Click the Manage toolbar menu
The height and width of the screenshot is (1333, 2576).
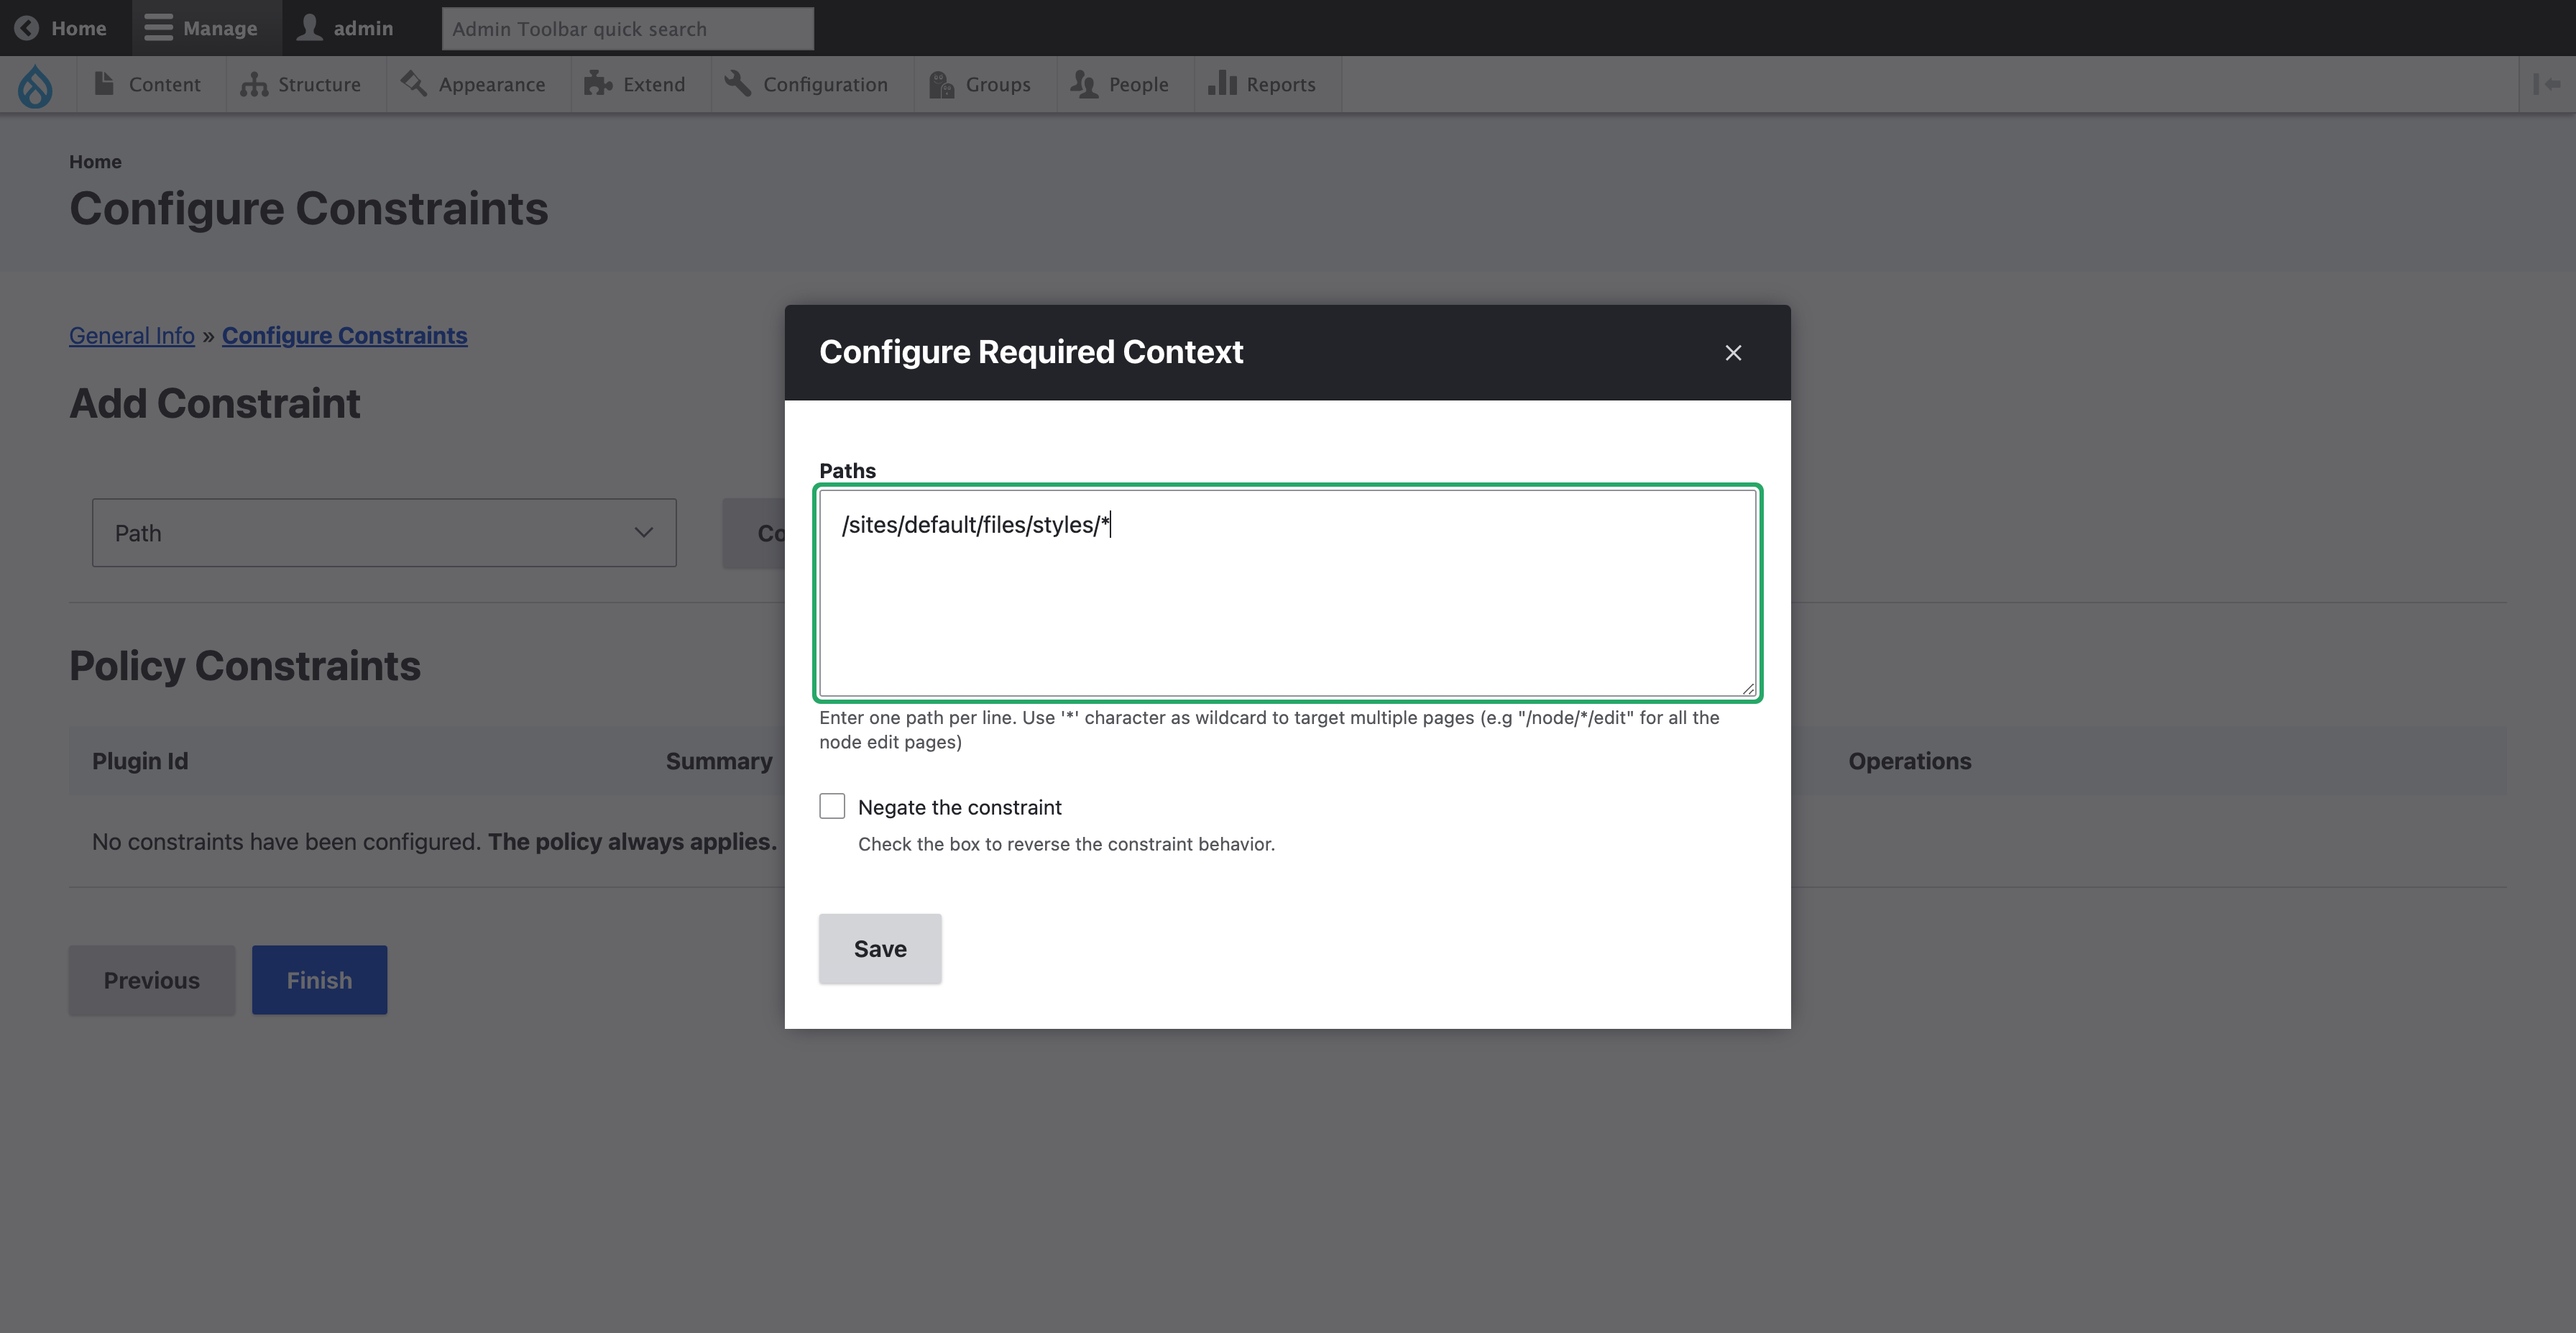point(204,27)
